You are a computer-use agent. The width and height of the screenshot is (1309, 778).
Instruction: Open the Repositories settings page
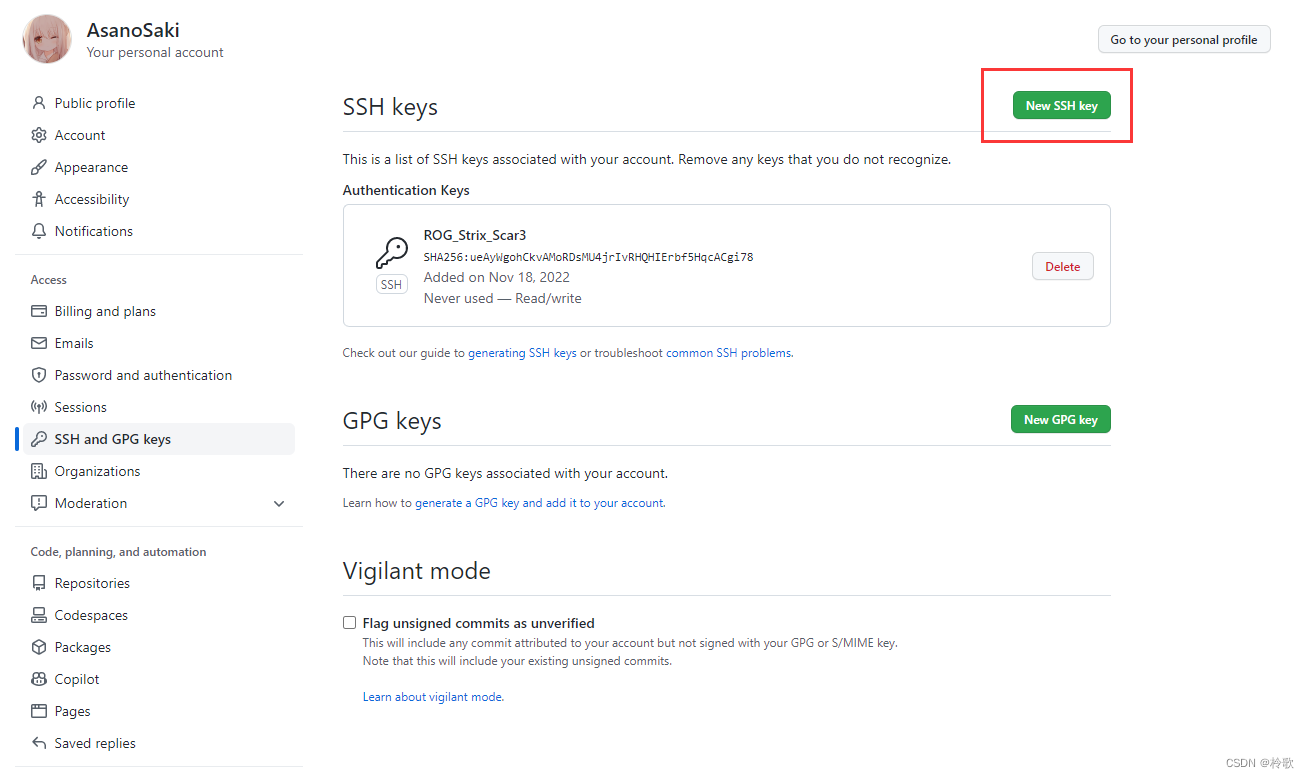(92, 583)
